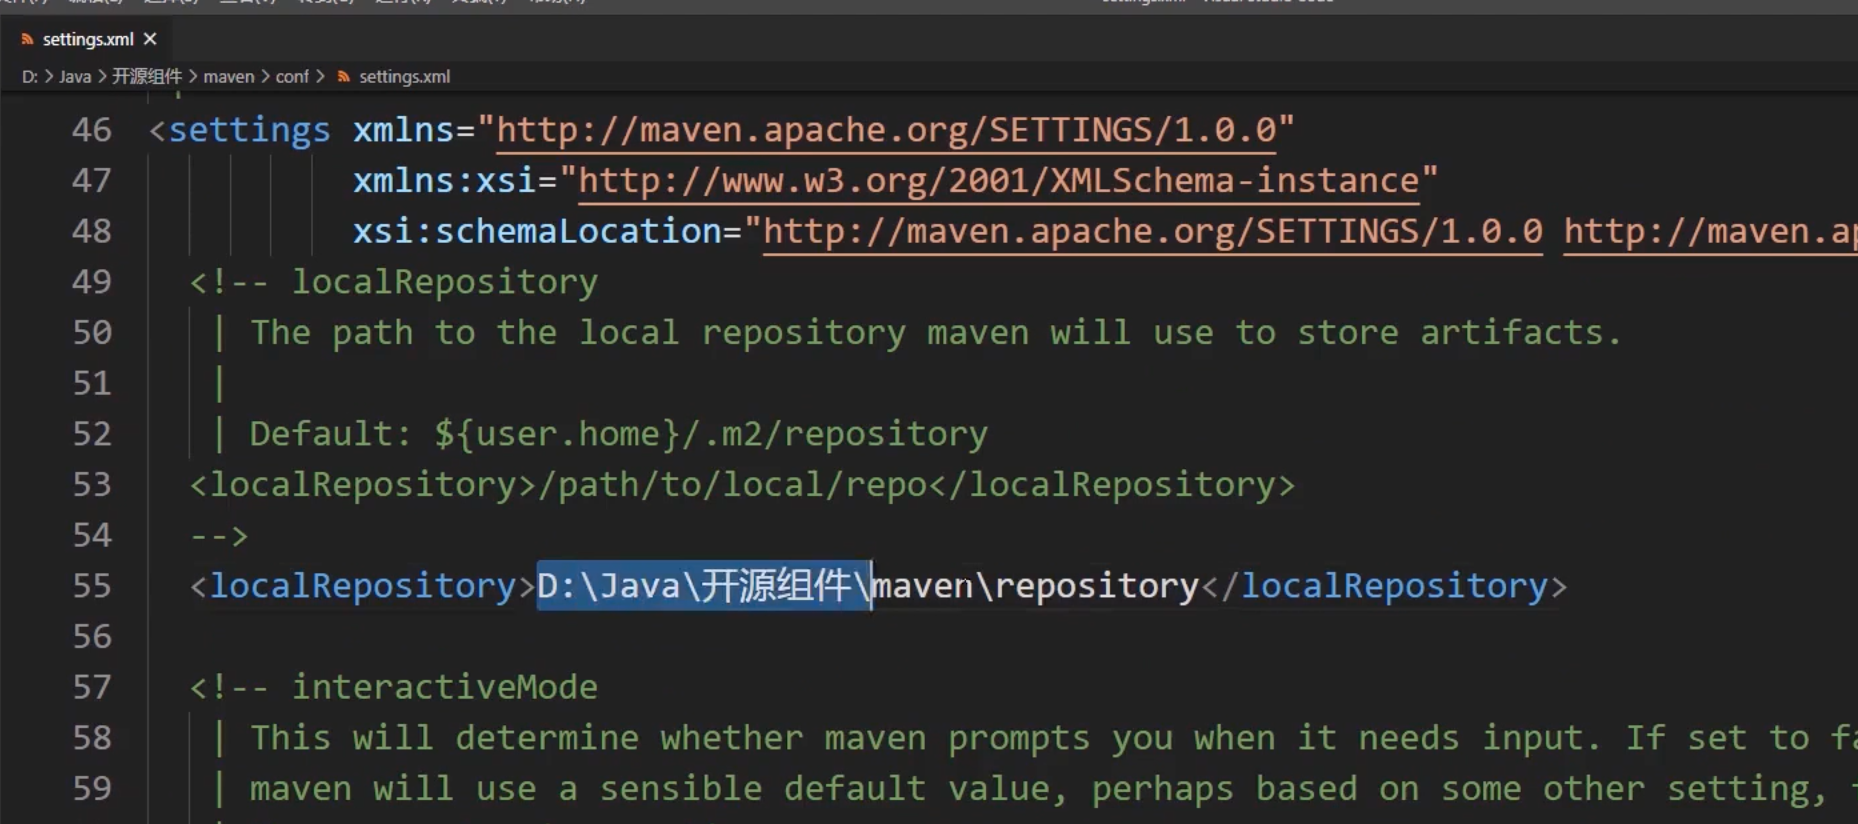Click line number 47 in the gutter
The image size is (1858, 824).
92,181
